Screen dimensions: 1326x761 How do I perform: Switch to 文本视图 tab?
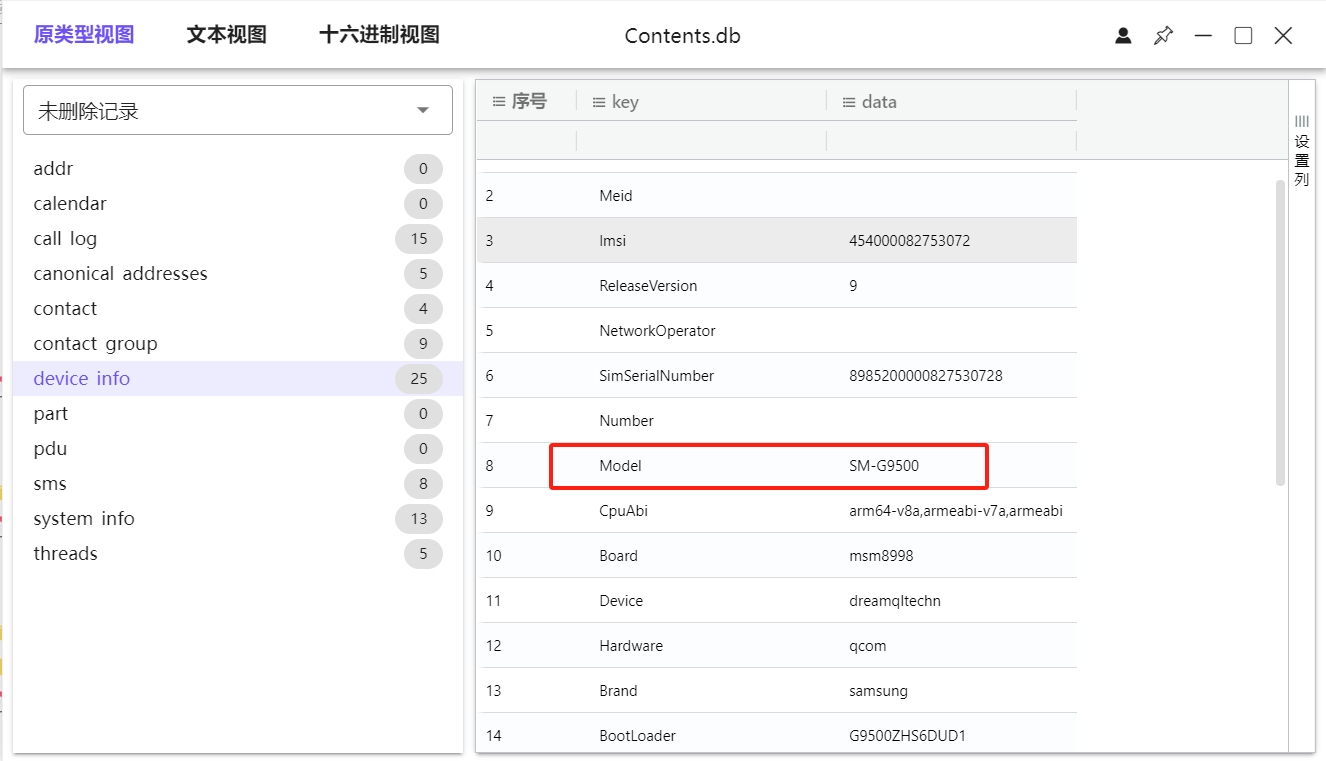(226, 35)
